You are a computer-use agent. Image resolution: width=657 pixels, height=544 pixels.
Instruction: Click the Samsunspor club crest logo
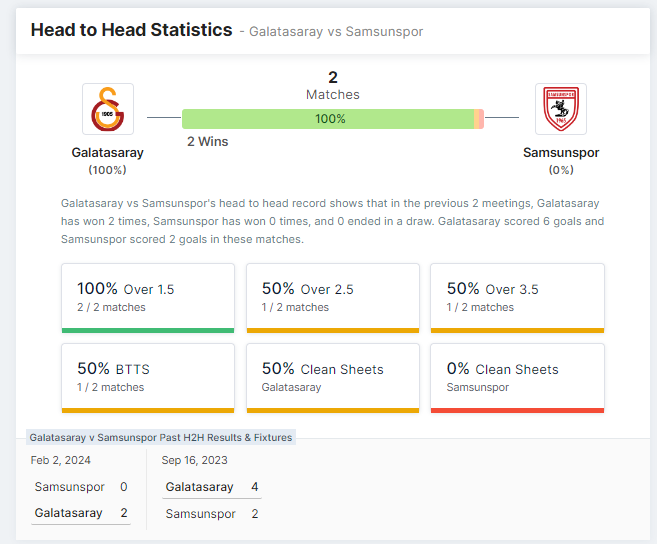point(560,109)
